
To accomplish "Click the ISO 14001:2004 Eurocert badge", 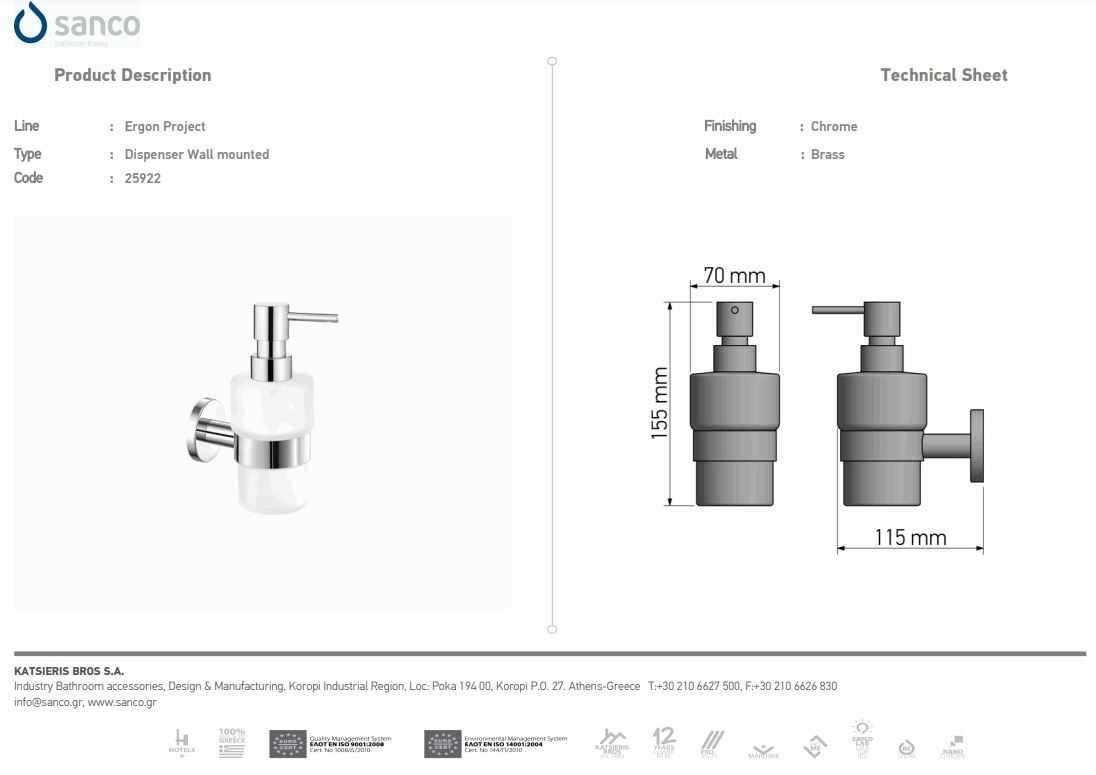I will [x=443, y=743].
